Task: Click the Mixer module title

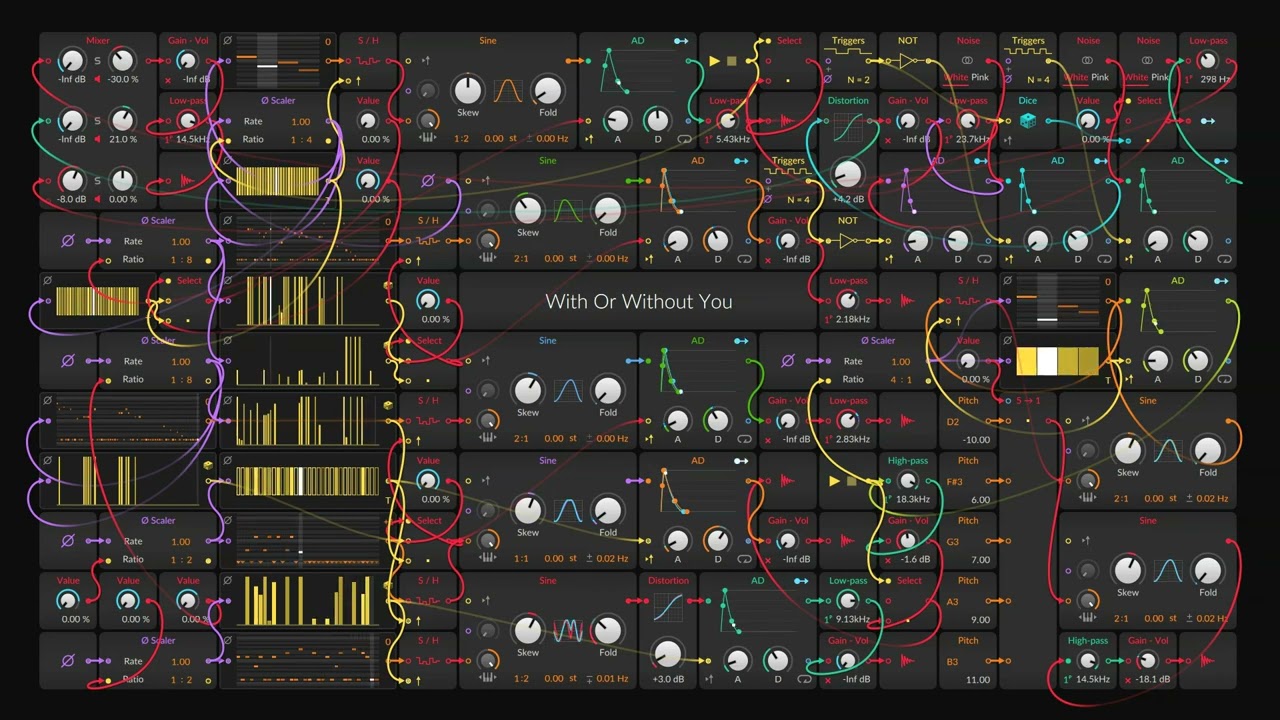Action: pyautogui.click(x=98, y=41)
